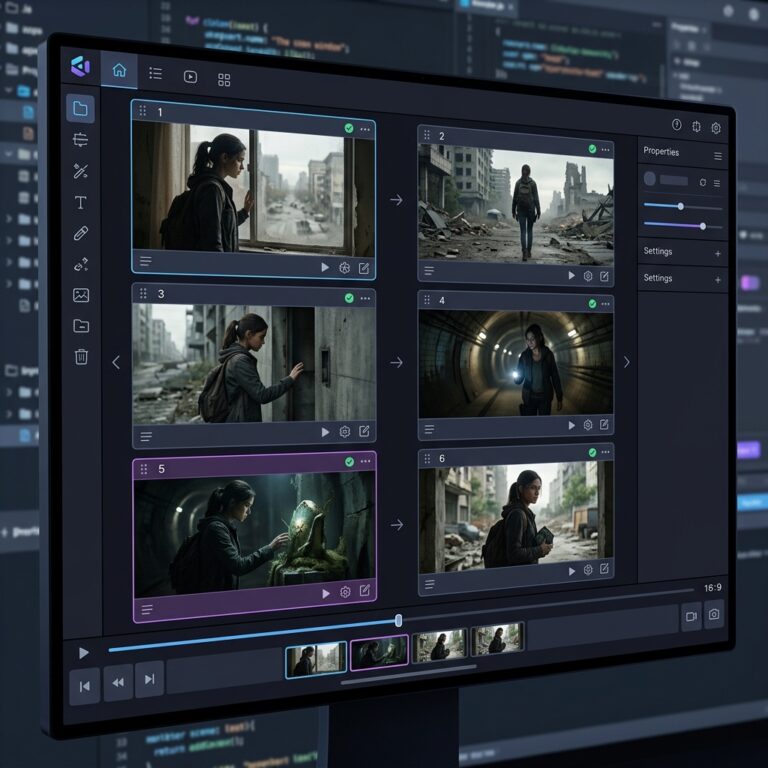Play the timeline
The width and height of the screenshot is (768, 768).
point(84,653)
